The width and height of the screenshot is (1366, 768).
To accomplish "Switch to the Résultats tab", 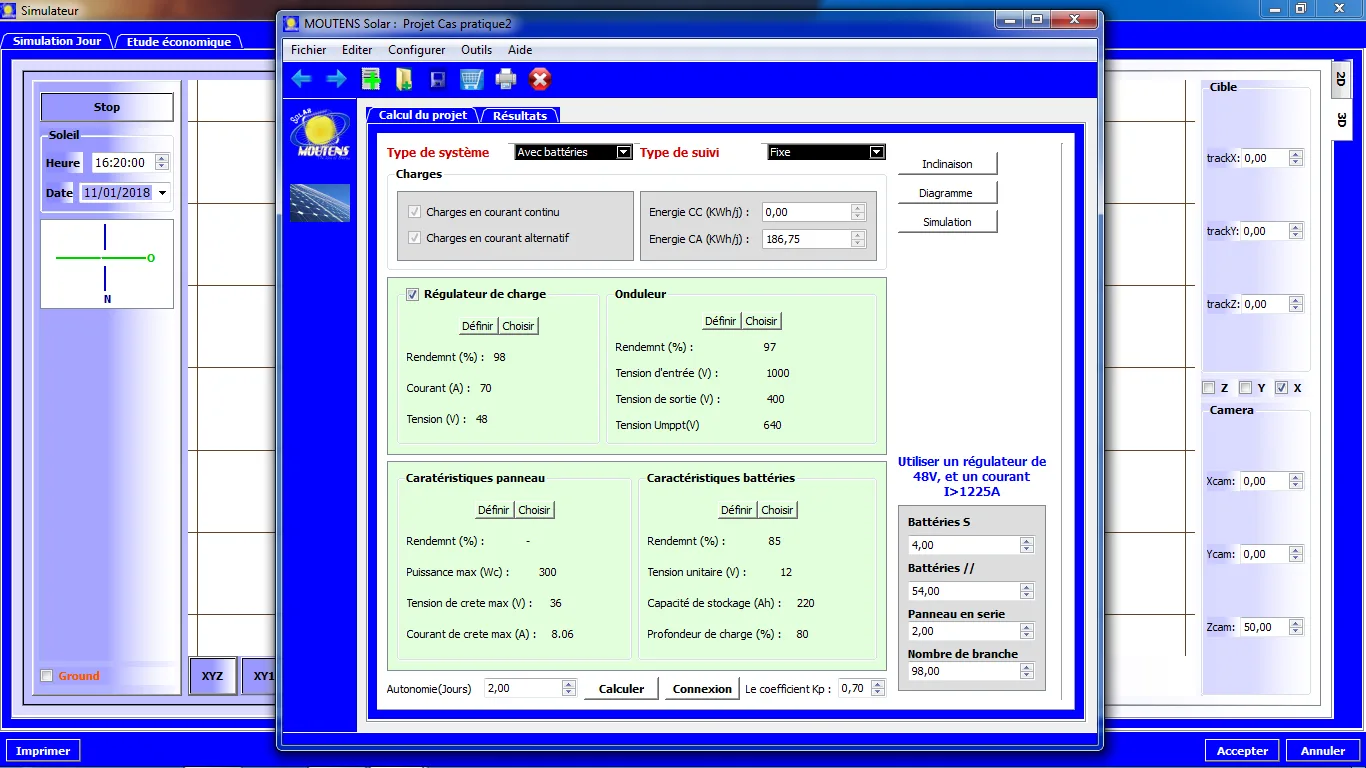I will [x=520, y=116].
